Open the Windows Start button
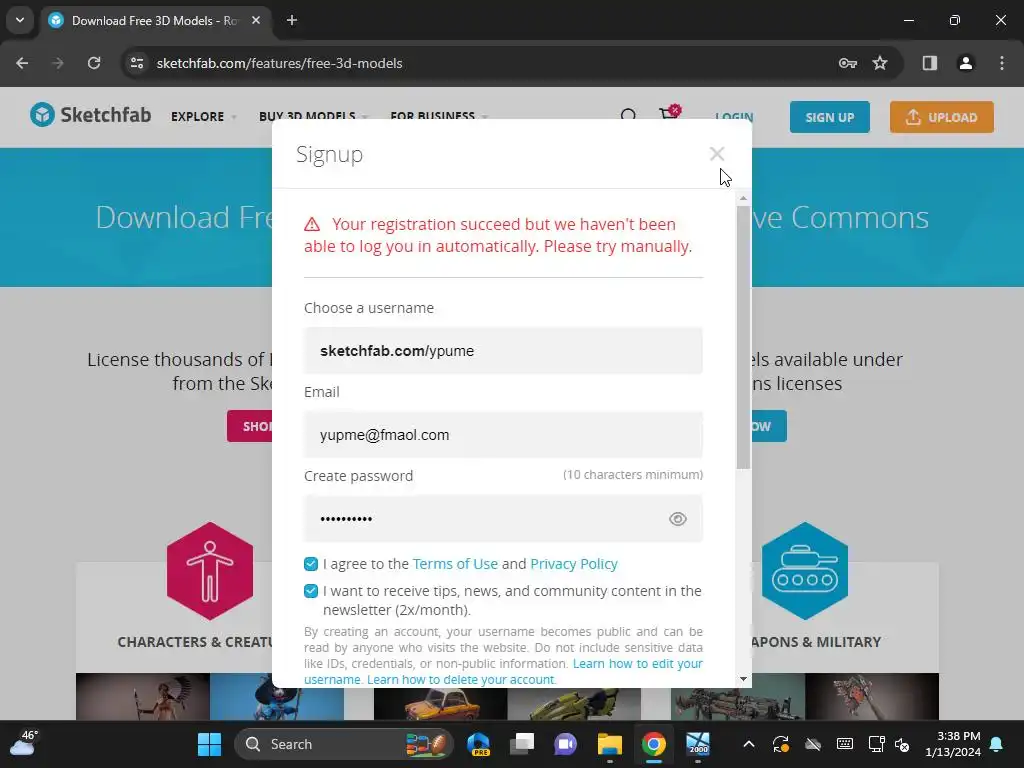 210,744
